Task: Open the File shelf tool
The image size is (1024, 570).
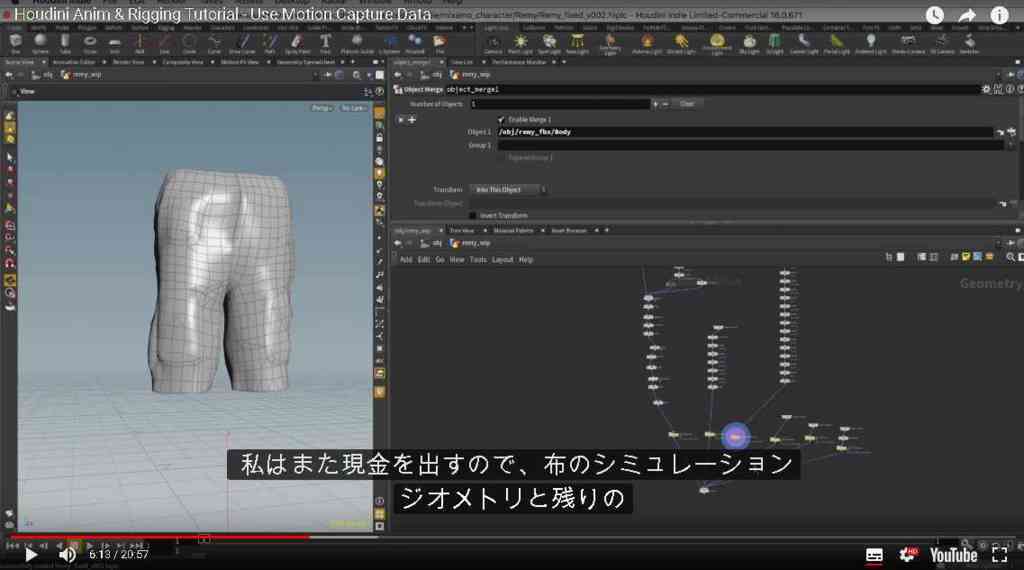Action: pyautogui.click(x=440, y=43)
